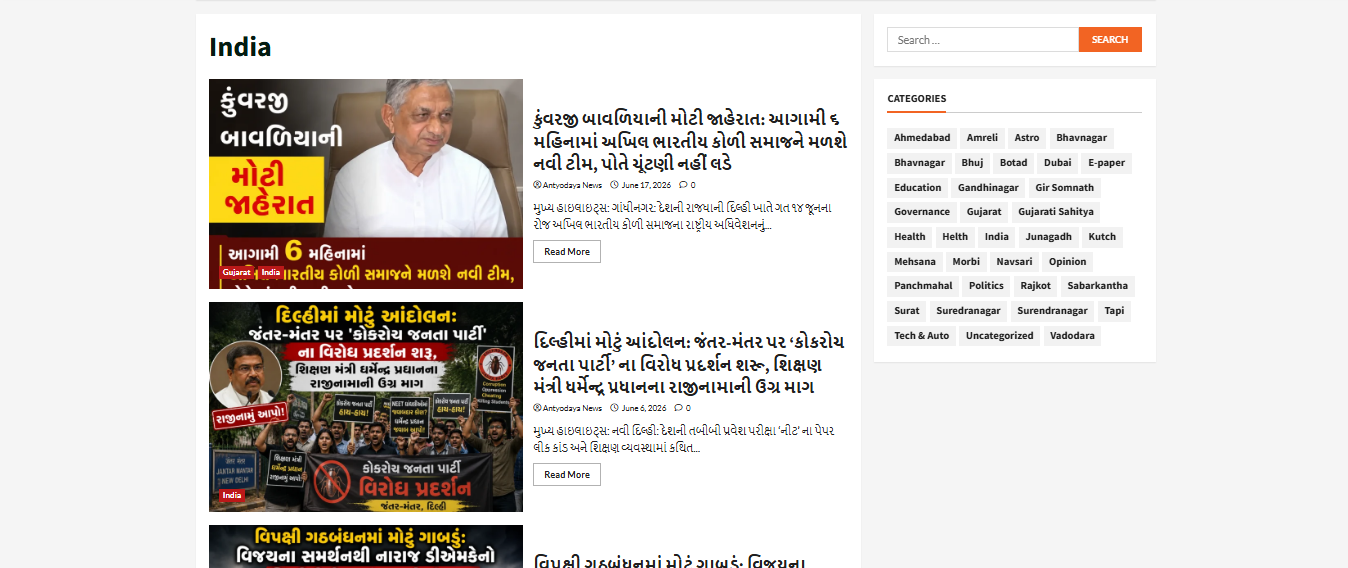The height and width of the screenshot is (568, 1348).
Task: Click Read More under Kunvarji Bavaliya article
Action: tap(567, 252)
